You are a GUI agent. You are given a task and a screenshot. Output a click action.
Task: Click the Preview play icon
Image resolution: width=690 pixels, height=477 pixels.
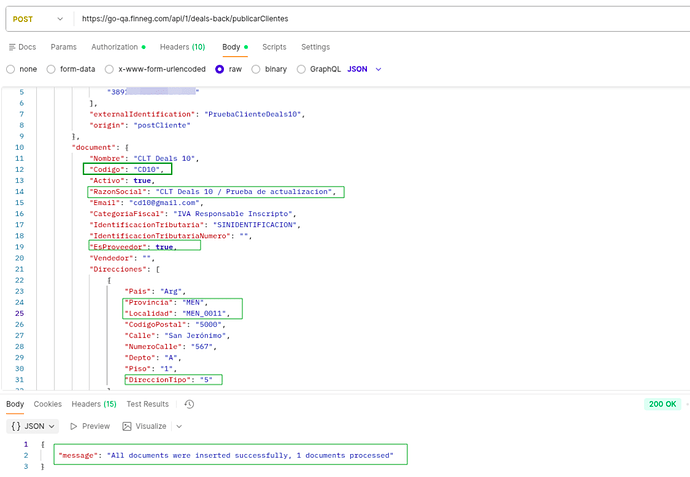point(89,426)
